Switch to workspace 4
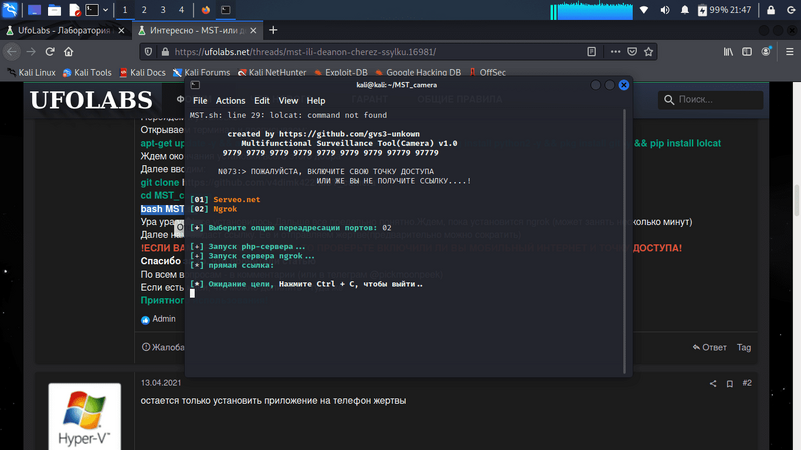Viewport: 801px width, 450px height. pyautogui.click(x=181, y=10)
